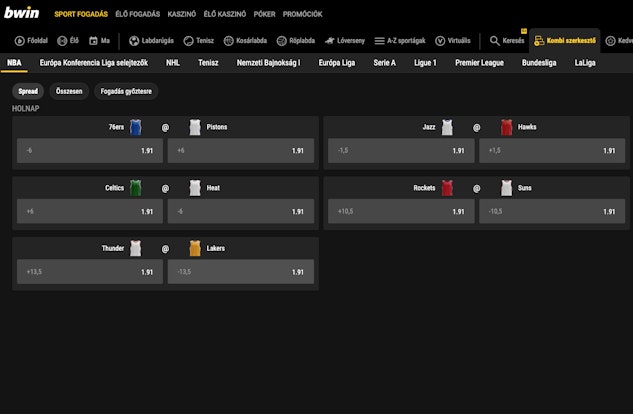
Task: Switch to the NBA tab
Action: pyautogui.click(x=14, y=63)
